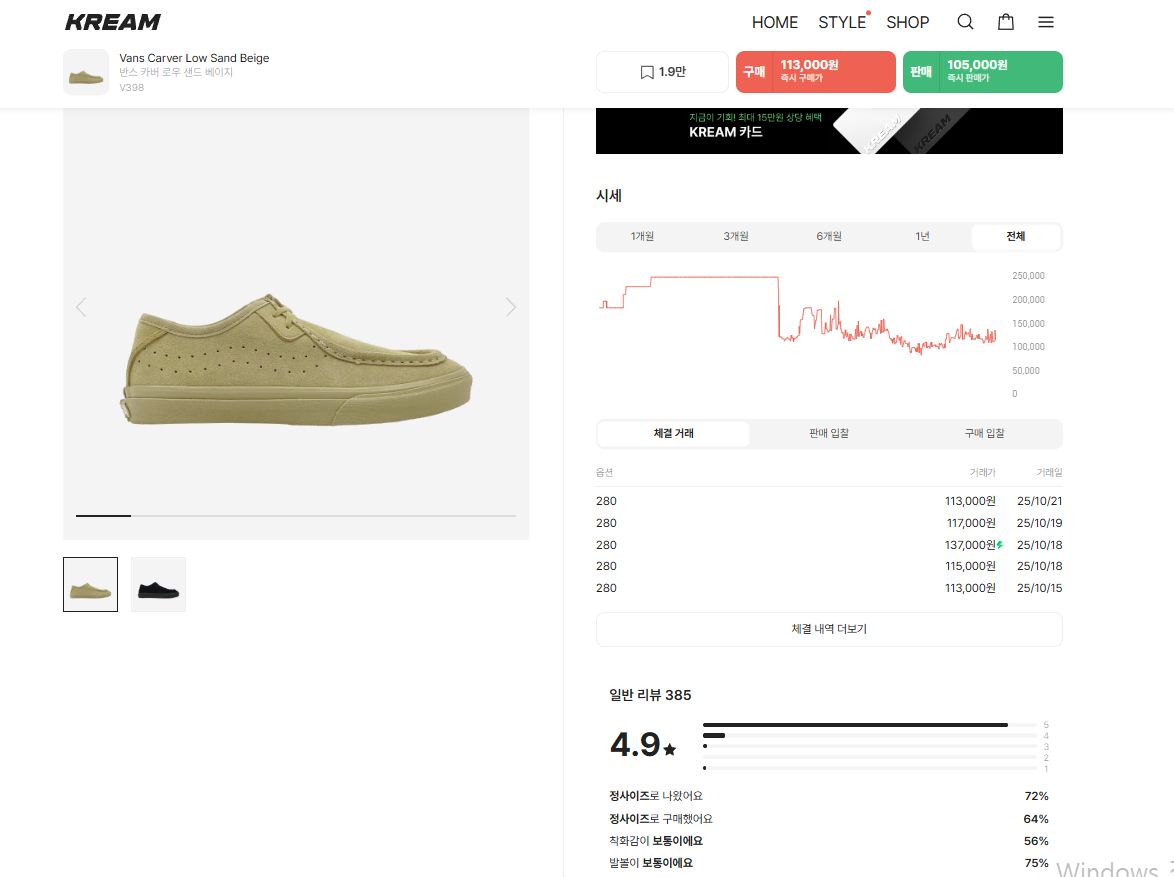Show next product image with right arrow
Image resolution: width=1174 pixels, height=877 pixels.
(510, 307)
